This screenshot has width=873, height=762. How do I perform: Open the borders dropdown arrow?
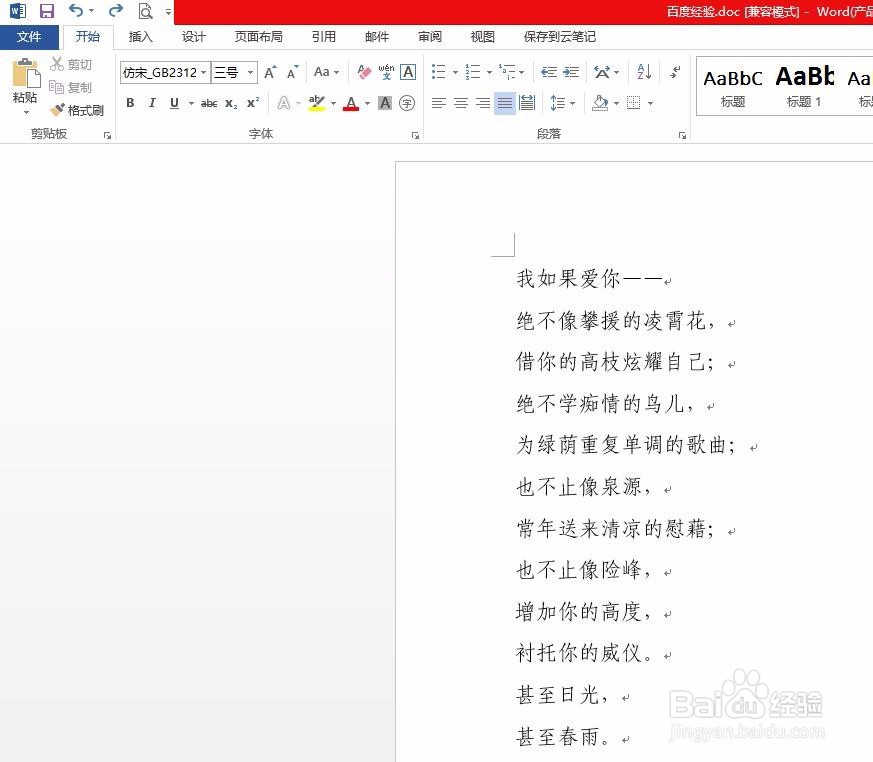pyautogui.click(x=650, y=104)
